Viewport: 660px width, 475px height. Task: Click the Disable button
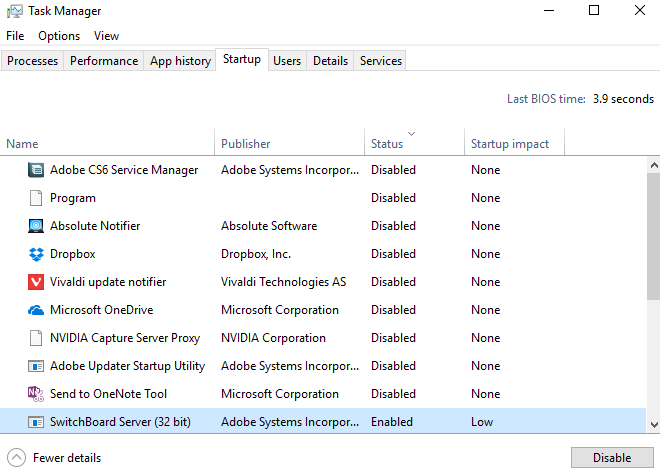(x=612, y=458)
